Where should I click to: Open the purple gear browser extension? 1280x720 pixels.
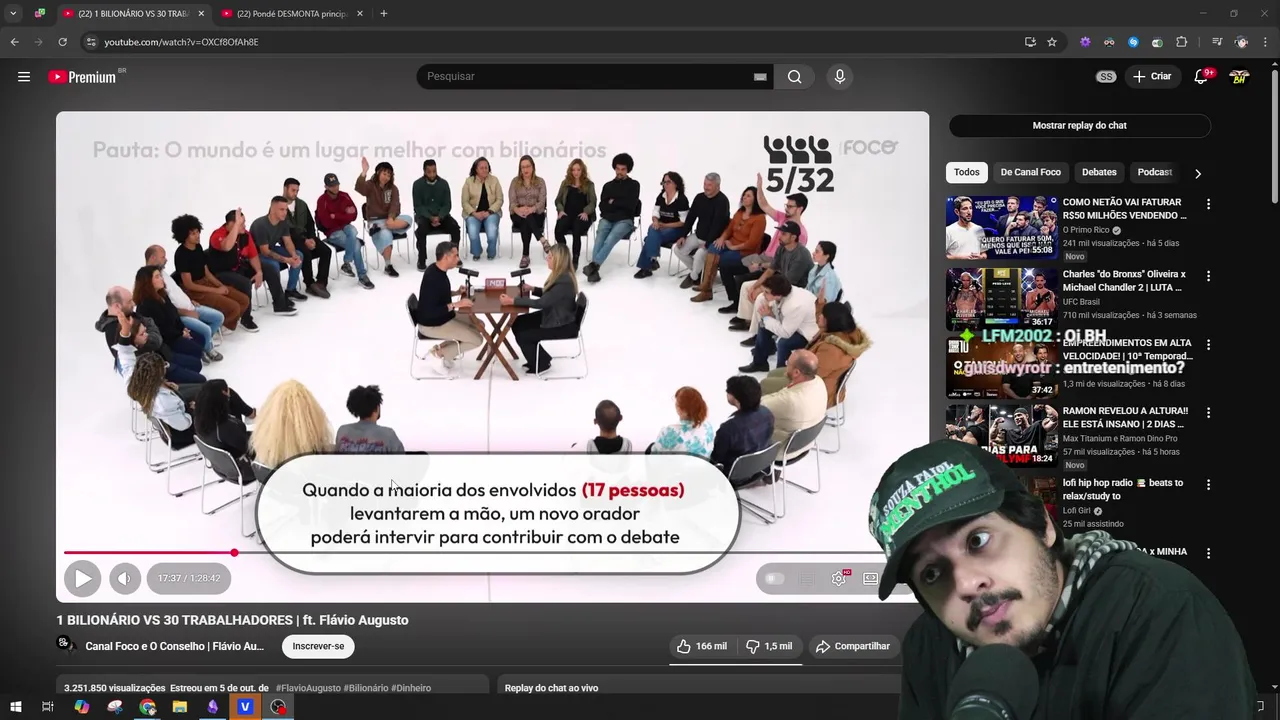pyautogui.click(x=1085, y=42)
